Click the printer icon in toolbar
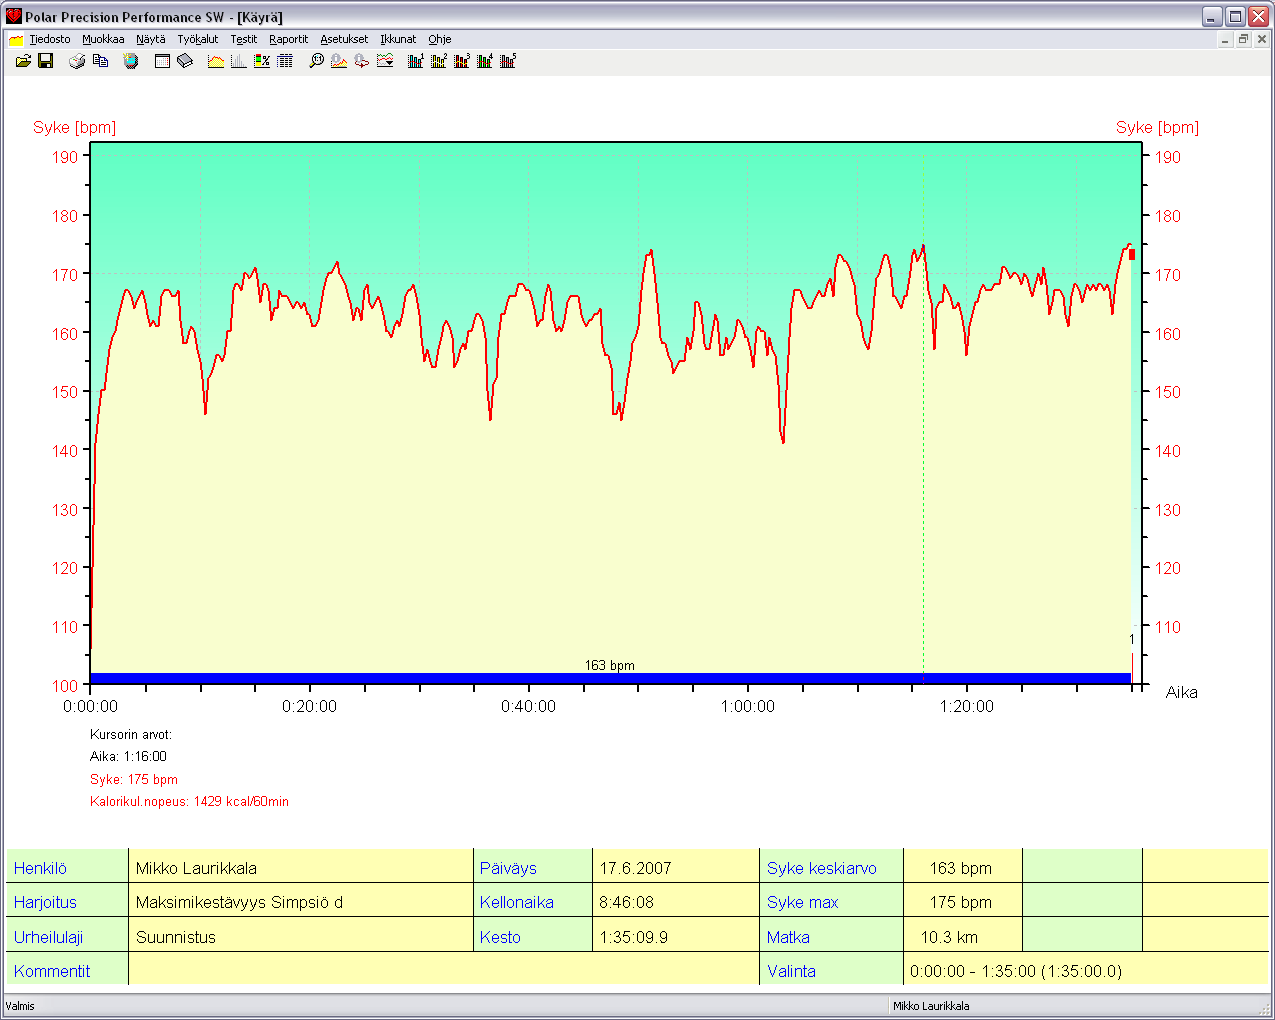 pos(77,61)
